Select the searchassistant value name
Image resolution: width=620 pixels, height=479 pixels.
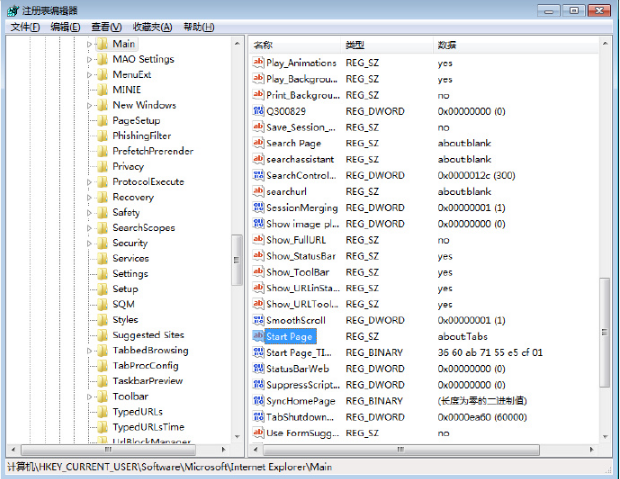(x=300, y=159)
